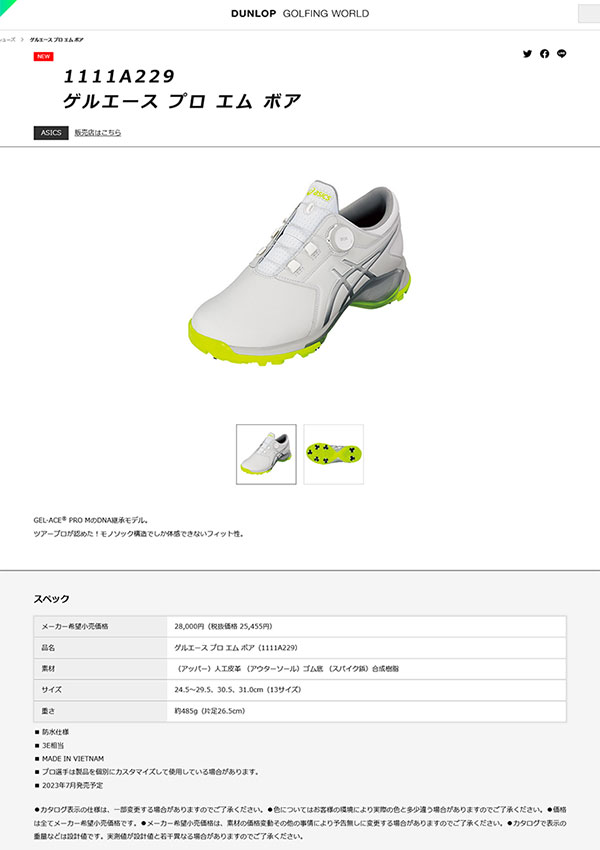Open the gray box button in header corner
600x850 pixels.
(589, 14)
